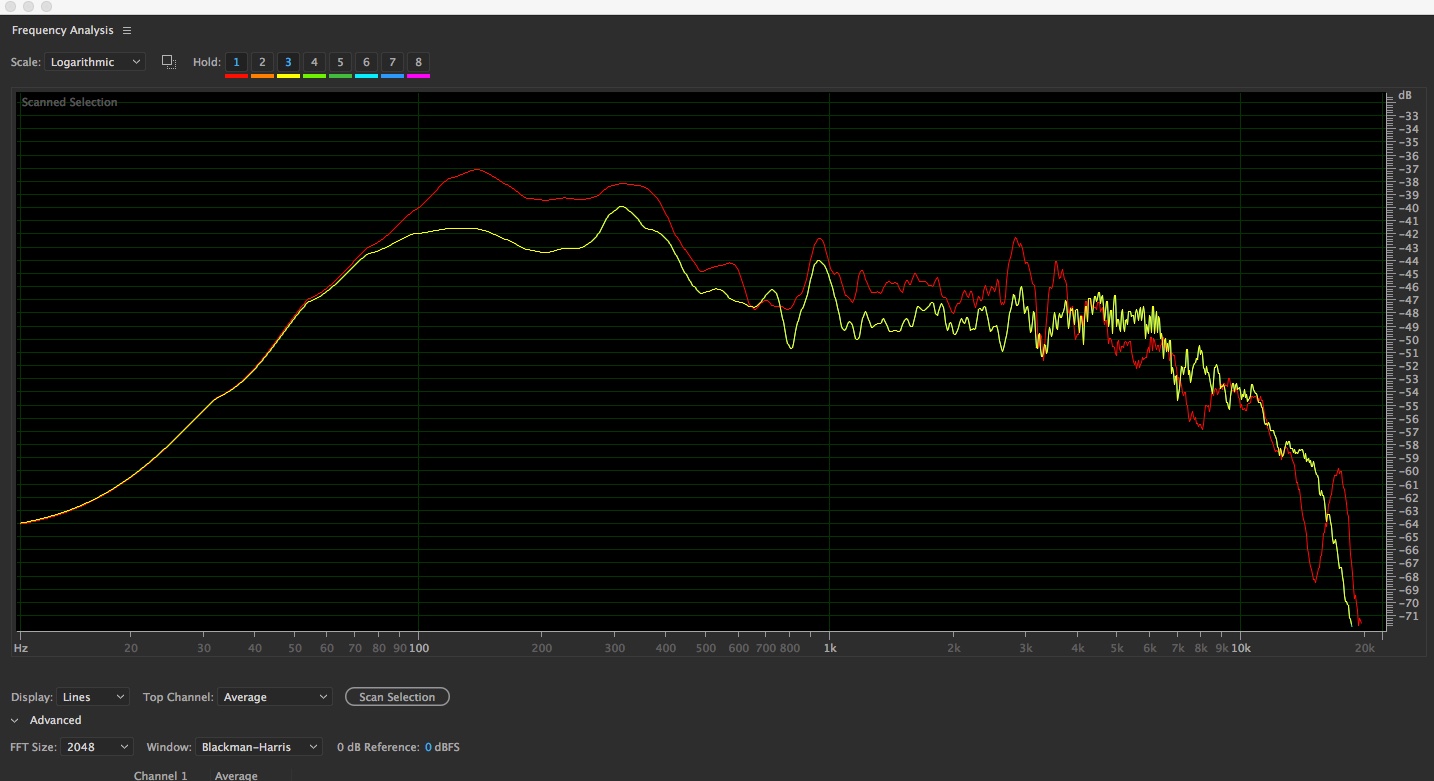This screenshot has height=781, width=1434.
Task: Click the dB axis label
Action: click(x=1405, y=95)
